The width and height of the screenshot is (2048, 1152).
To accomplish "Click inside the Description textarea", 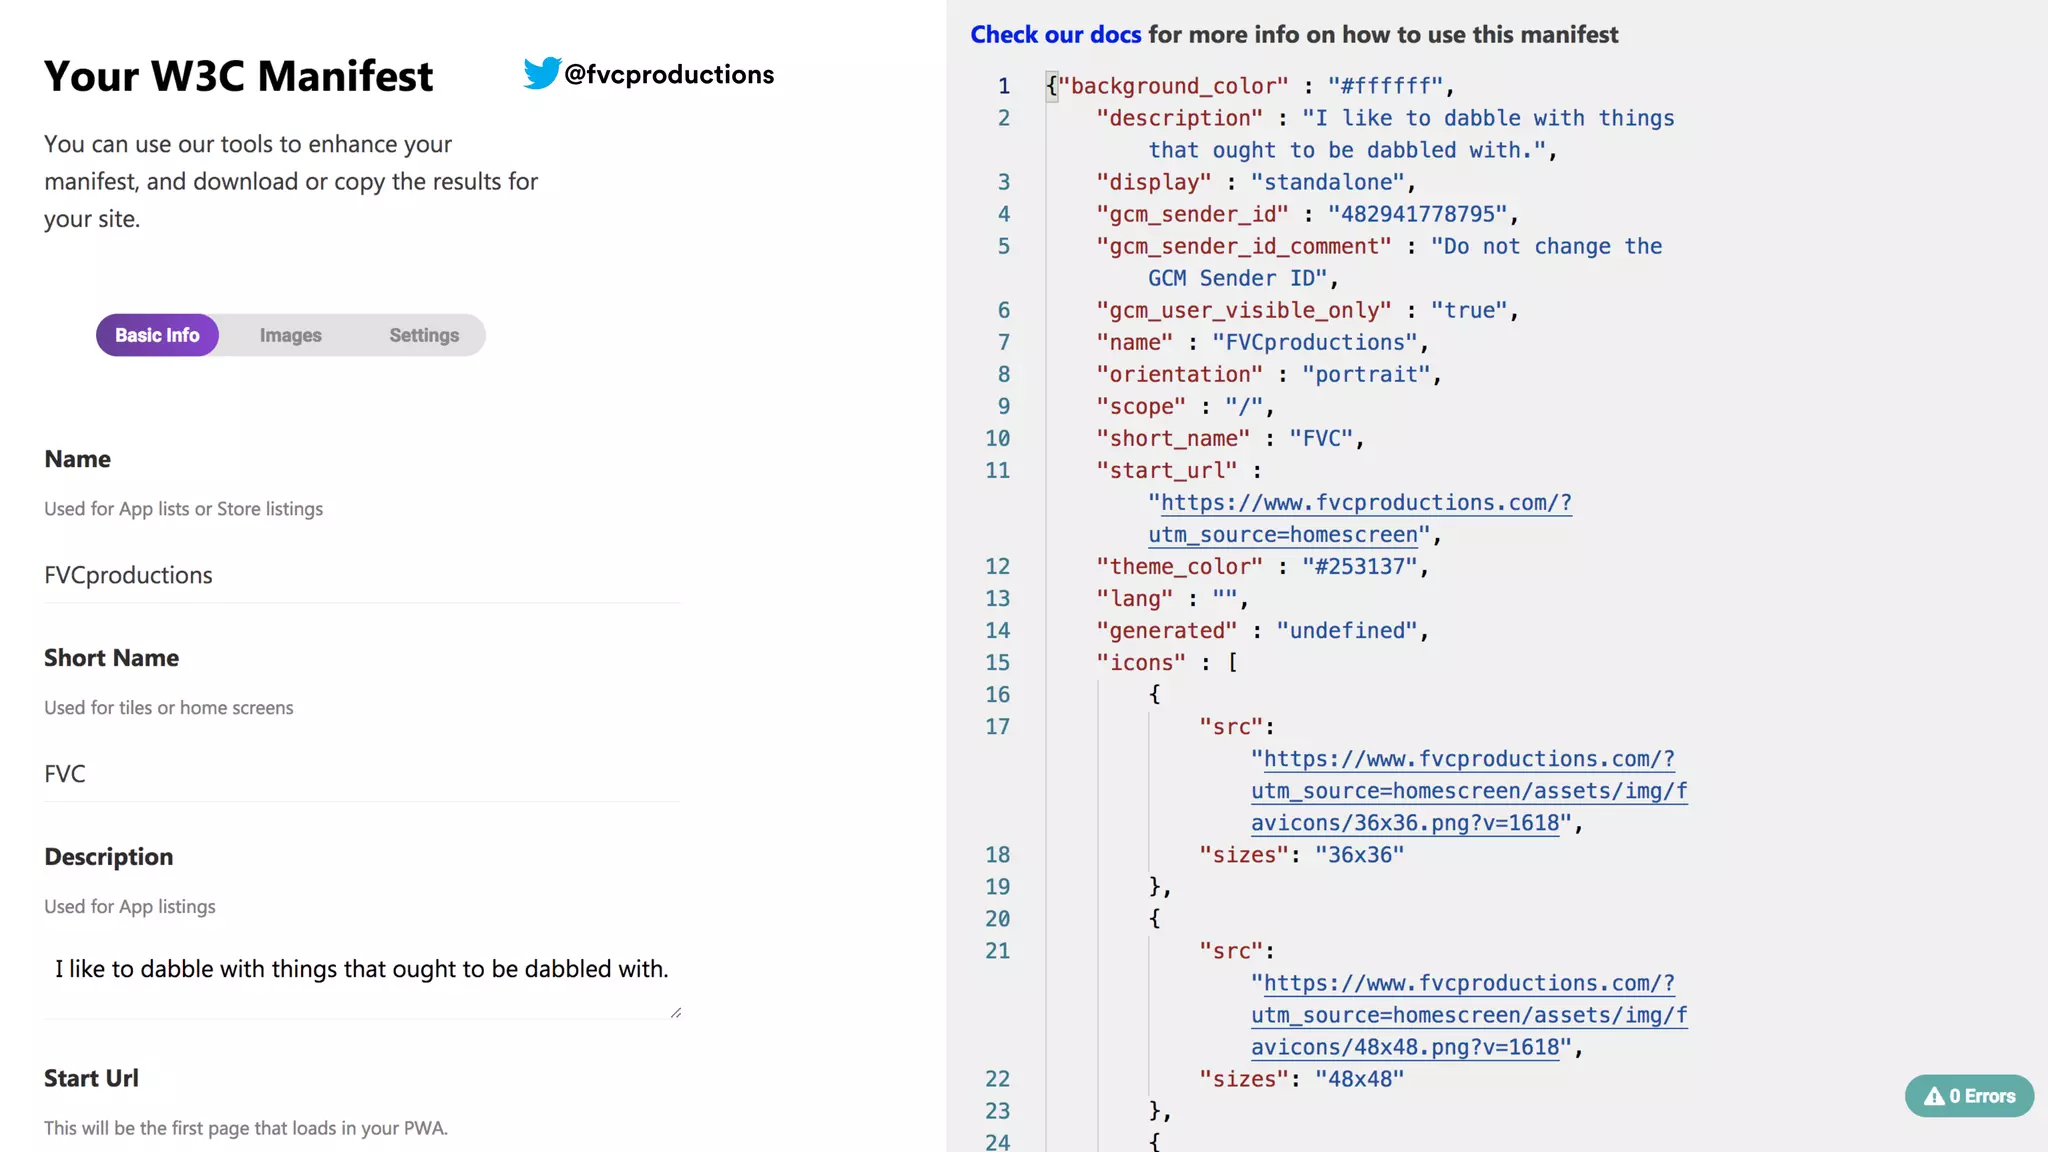I will (361, 970).
